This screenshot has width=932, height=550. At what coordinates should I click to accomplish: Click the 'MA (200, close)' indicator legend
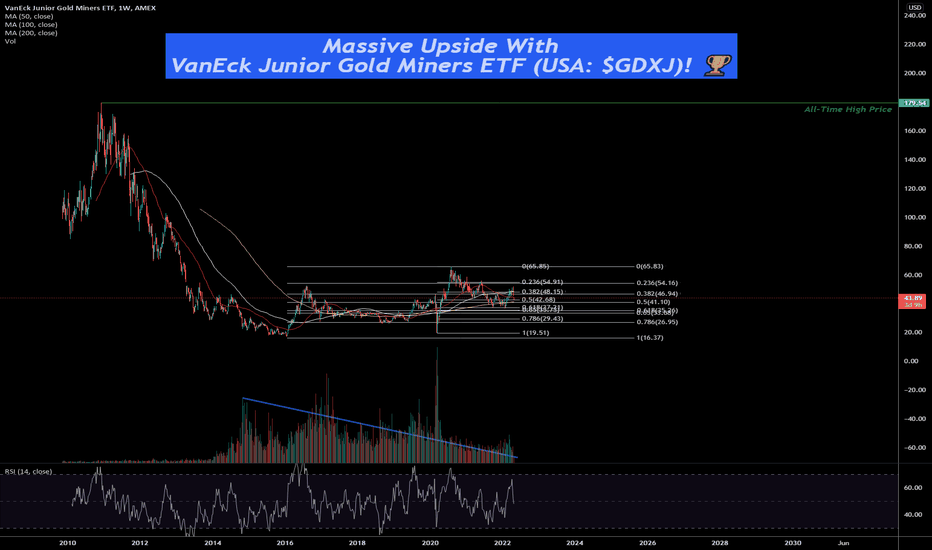pyautogui.click(x=31, y=33)
